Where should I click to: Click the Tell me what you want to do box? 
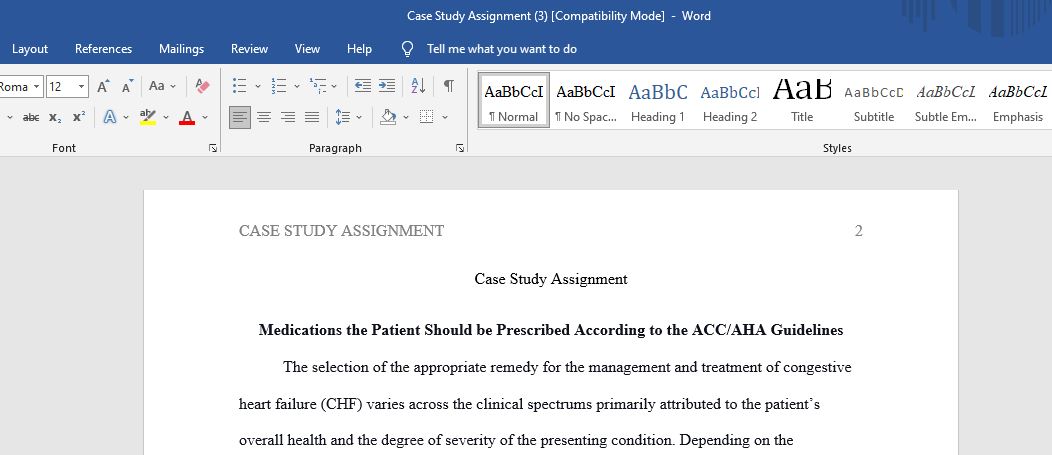[x=501, y=49]
